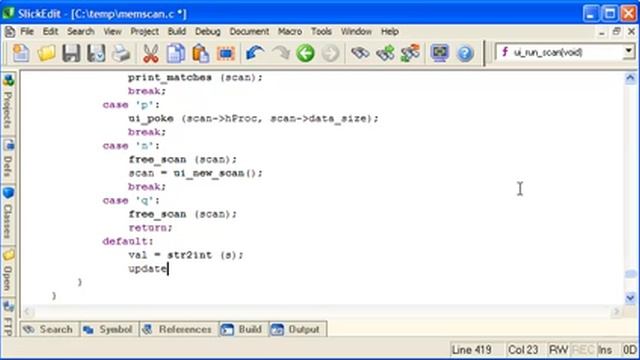
Task: Open a file with the folder icon
Action: coord(46,53)
